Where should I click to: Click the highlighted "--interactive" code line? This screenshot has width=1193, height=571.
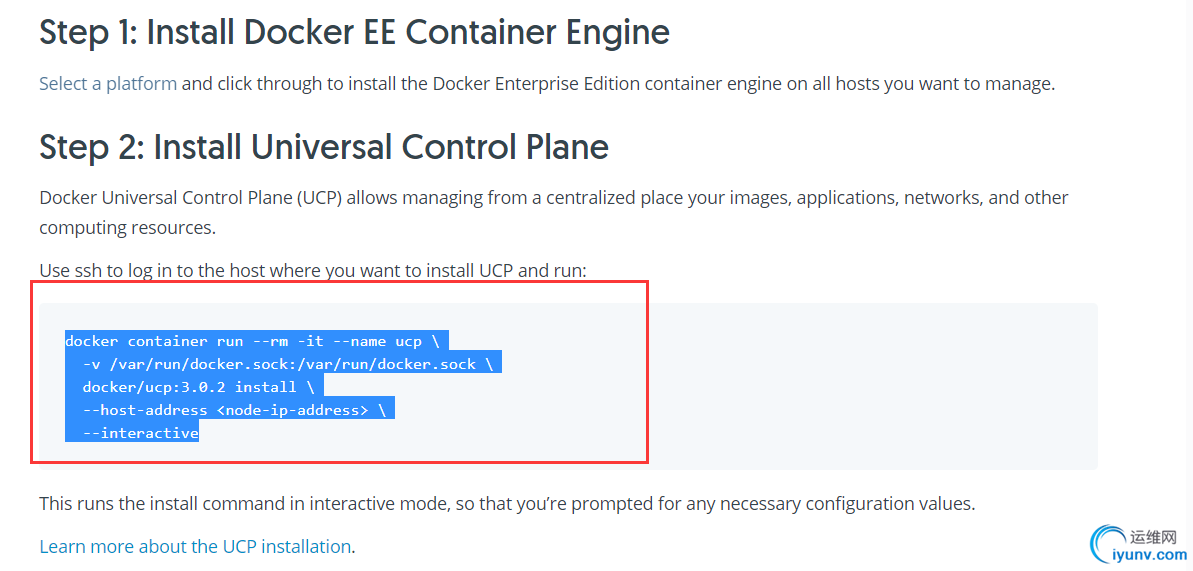[132, 433]
